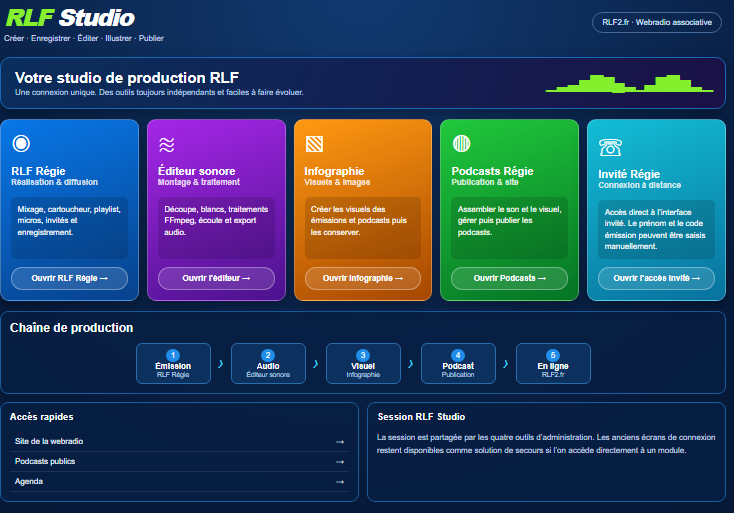Click the Accès rapides heading

pyautogui.click(x=42, y=417)
